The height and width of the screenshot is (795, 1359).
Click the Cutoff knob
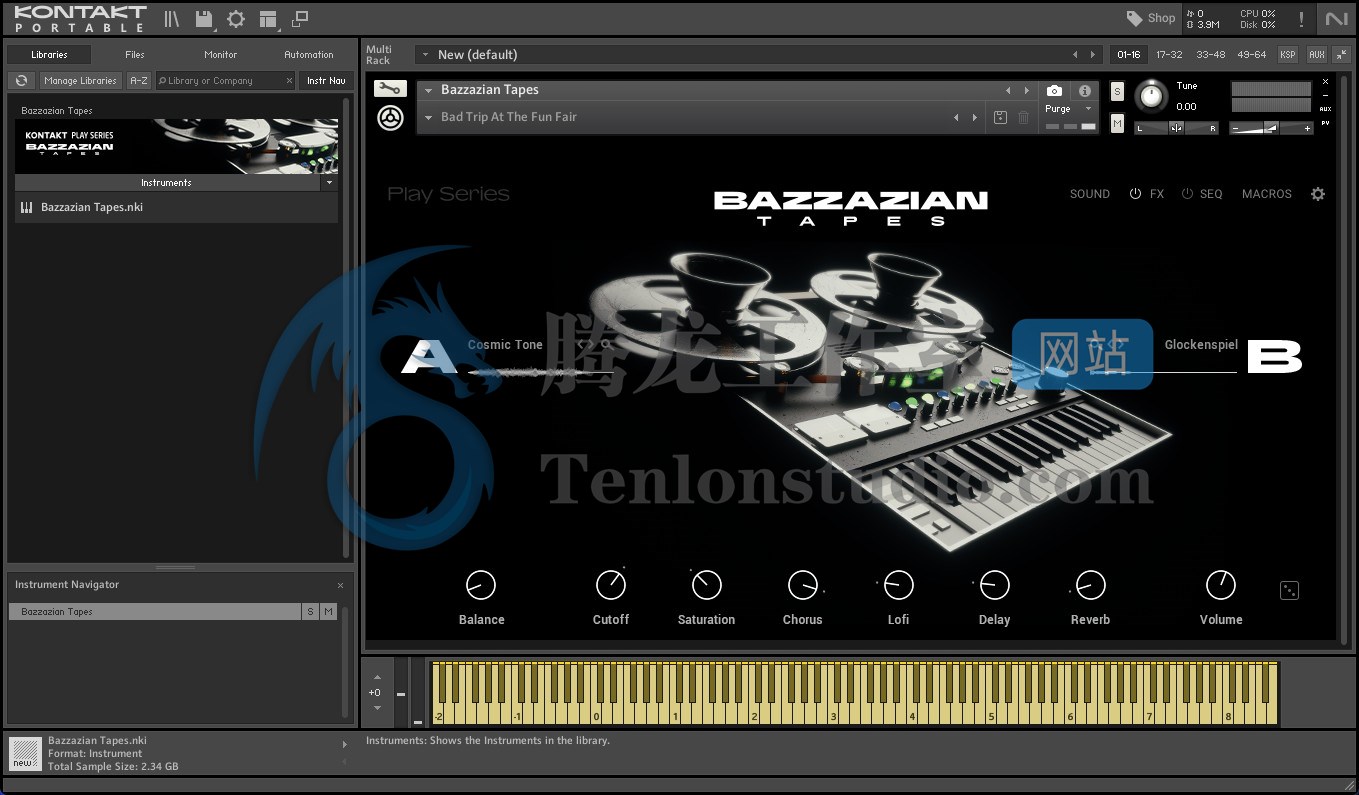(x=611, y=585)
